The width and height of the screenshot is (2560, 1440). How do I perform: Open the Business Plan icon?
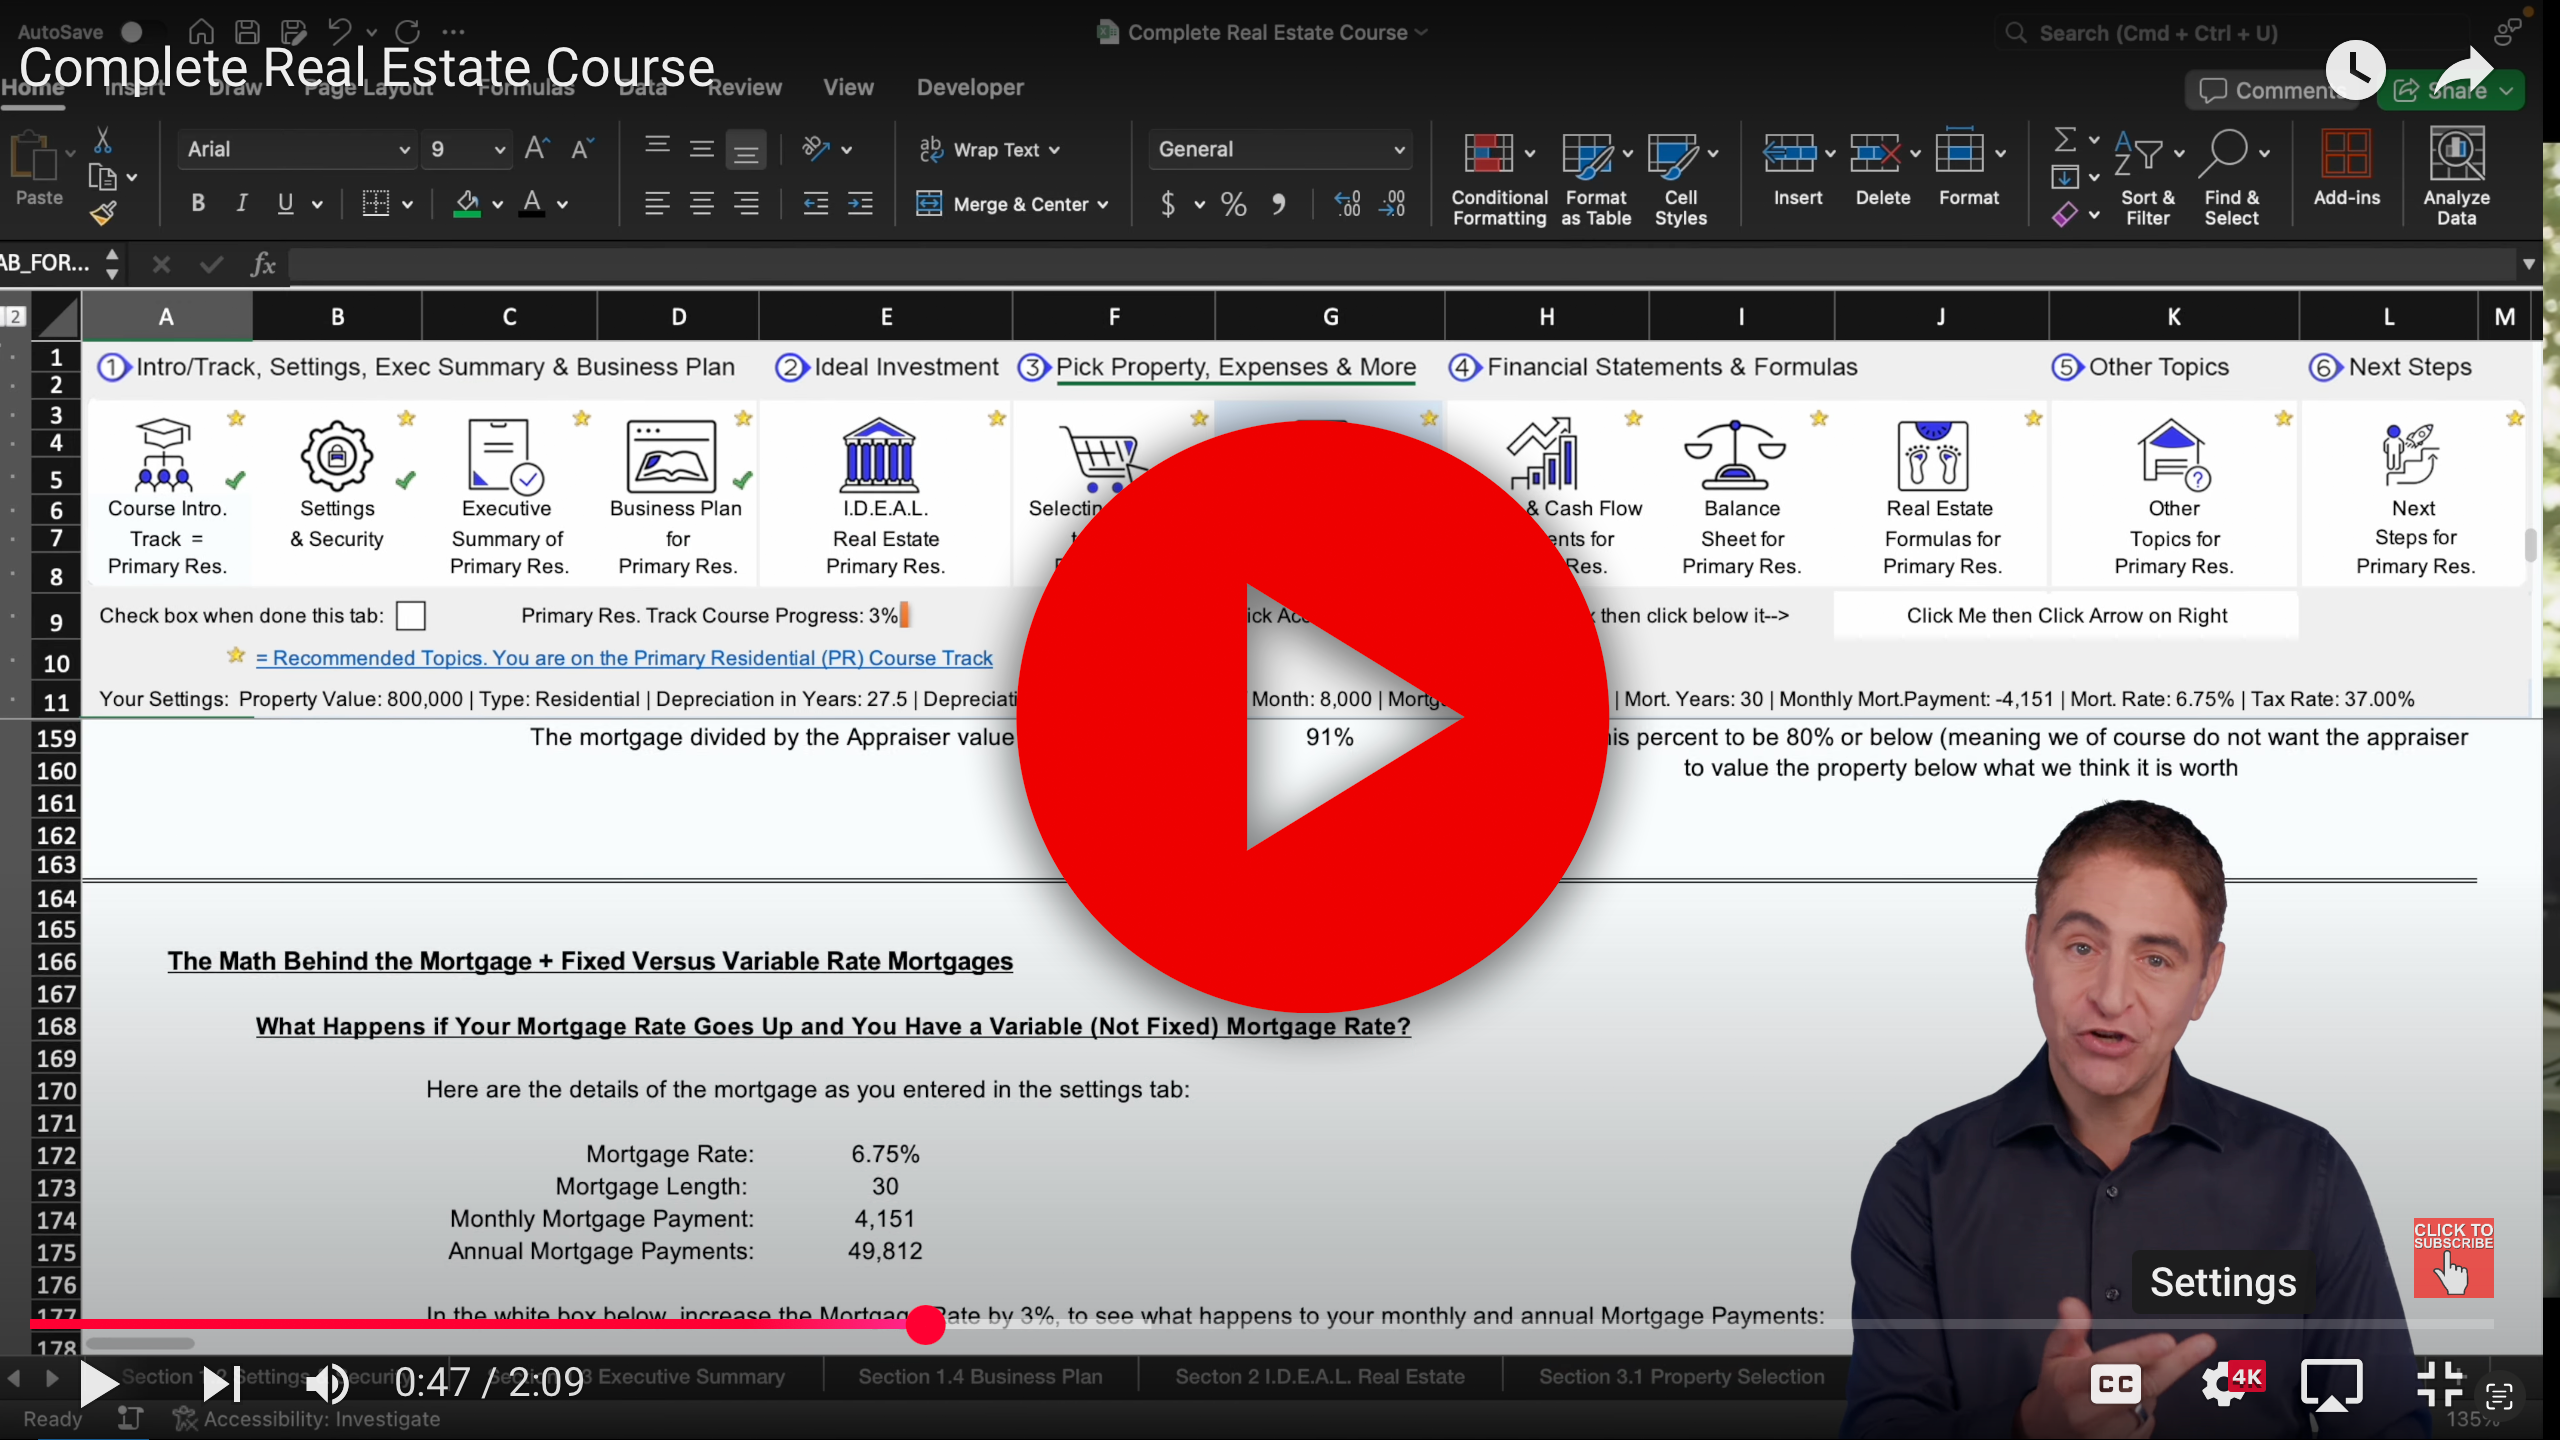(x=671, y=456)
